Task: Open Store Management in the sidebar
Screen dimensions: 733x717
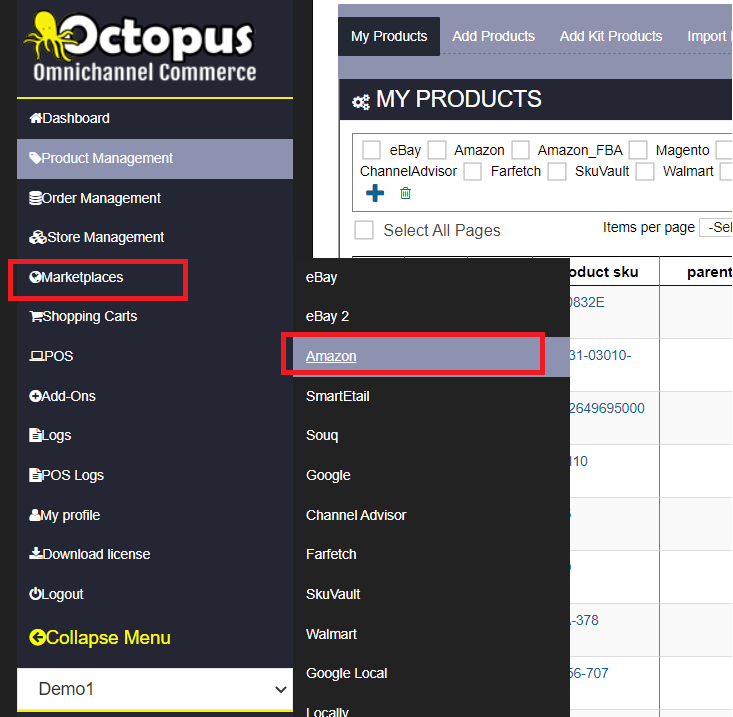Action: click(x=155, y=237)
